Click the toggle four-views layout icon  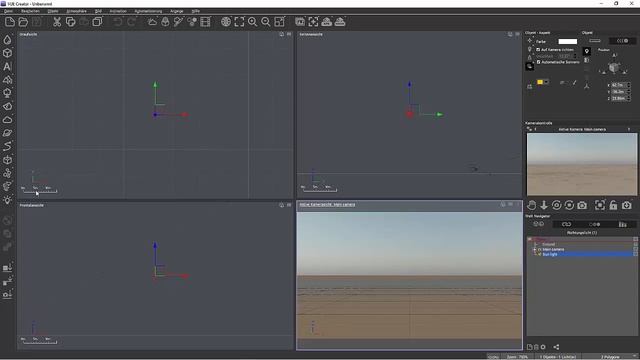(280, 22)
